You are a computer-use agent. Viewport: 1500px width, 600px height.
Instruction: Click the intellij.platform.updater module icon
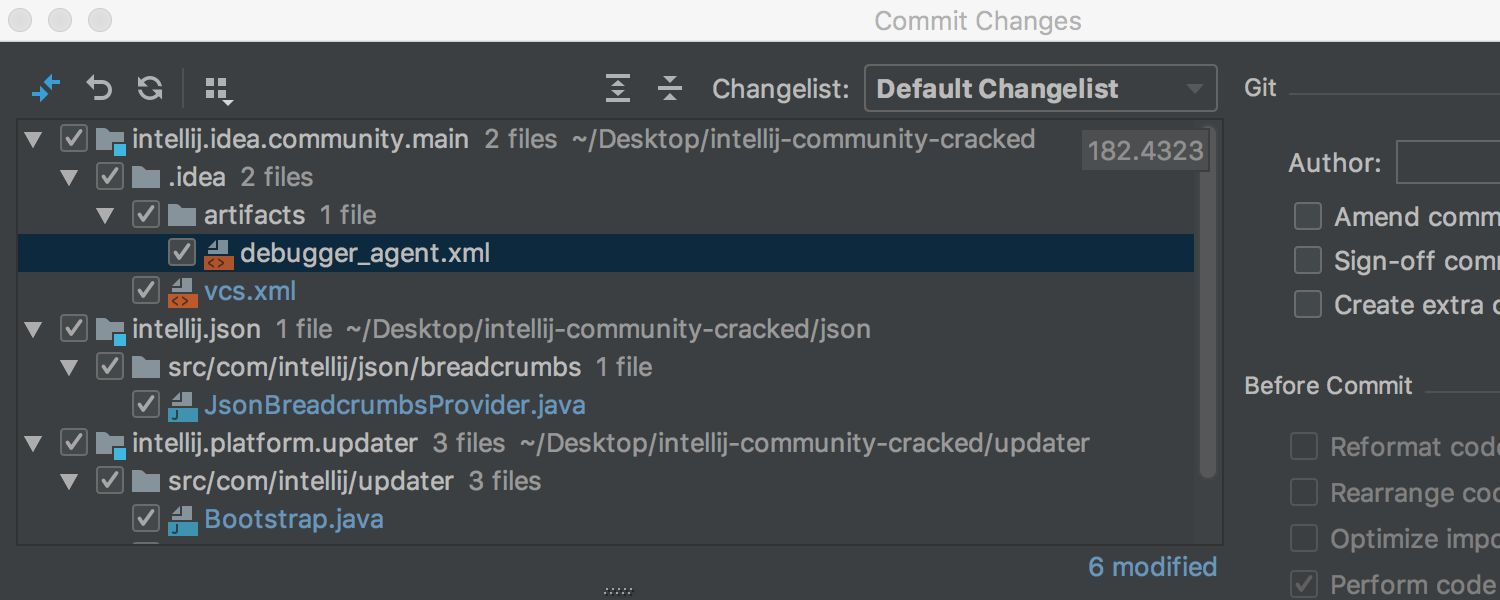pyautogui.click(x=110, y=444)
